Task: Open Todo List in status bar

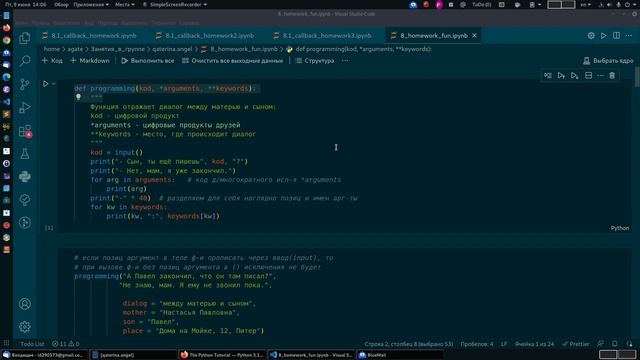Action: click(x=32, y=344)
